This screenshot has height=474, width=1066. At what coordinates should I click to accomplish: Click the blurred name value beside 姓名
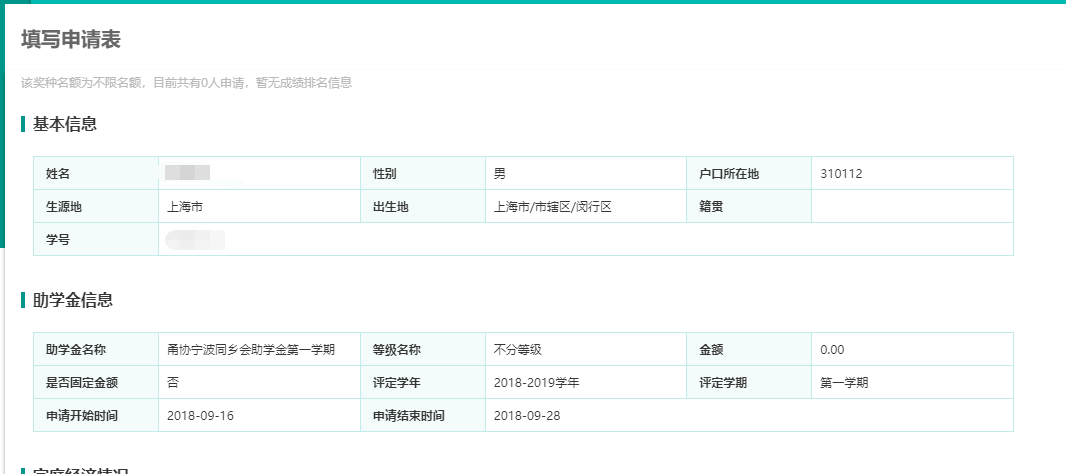188,173
